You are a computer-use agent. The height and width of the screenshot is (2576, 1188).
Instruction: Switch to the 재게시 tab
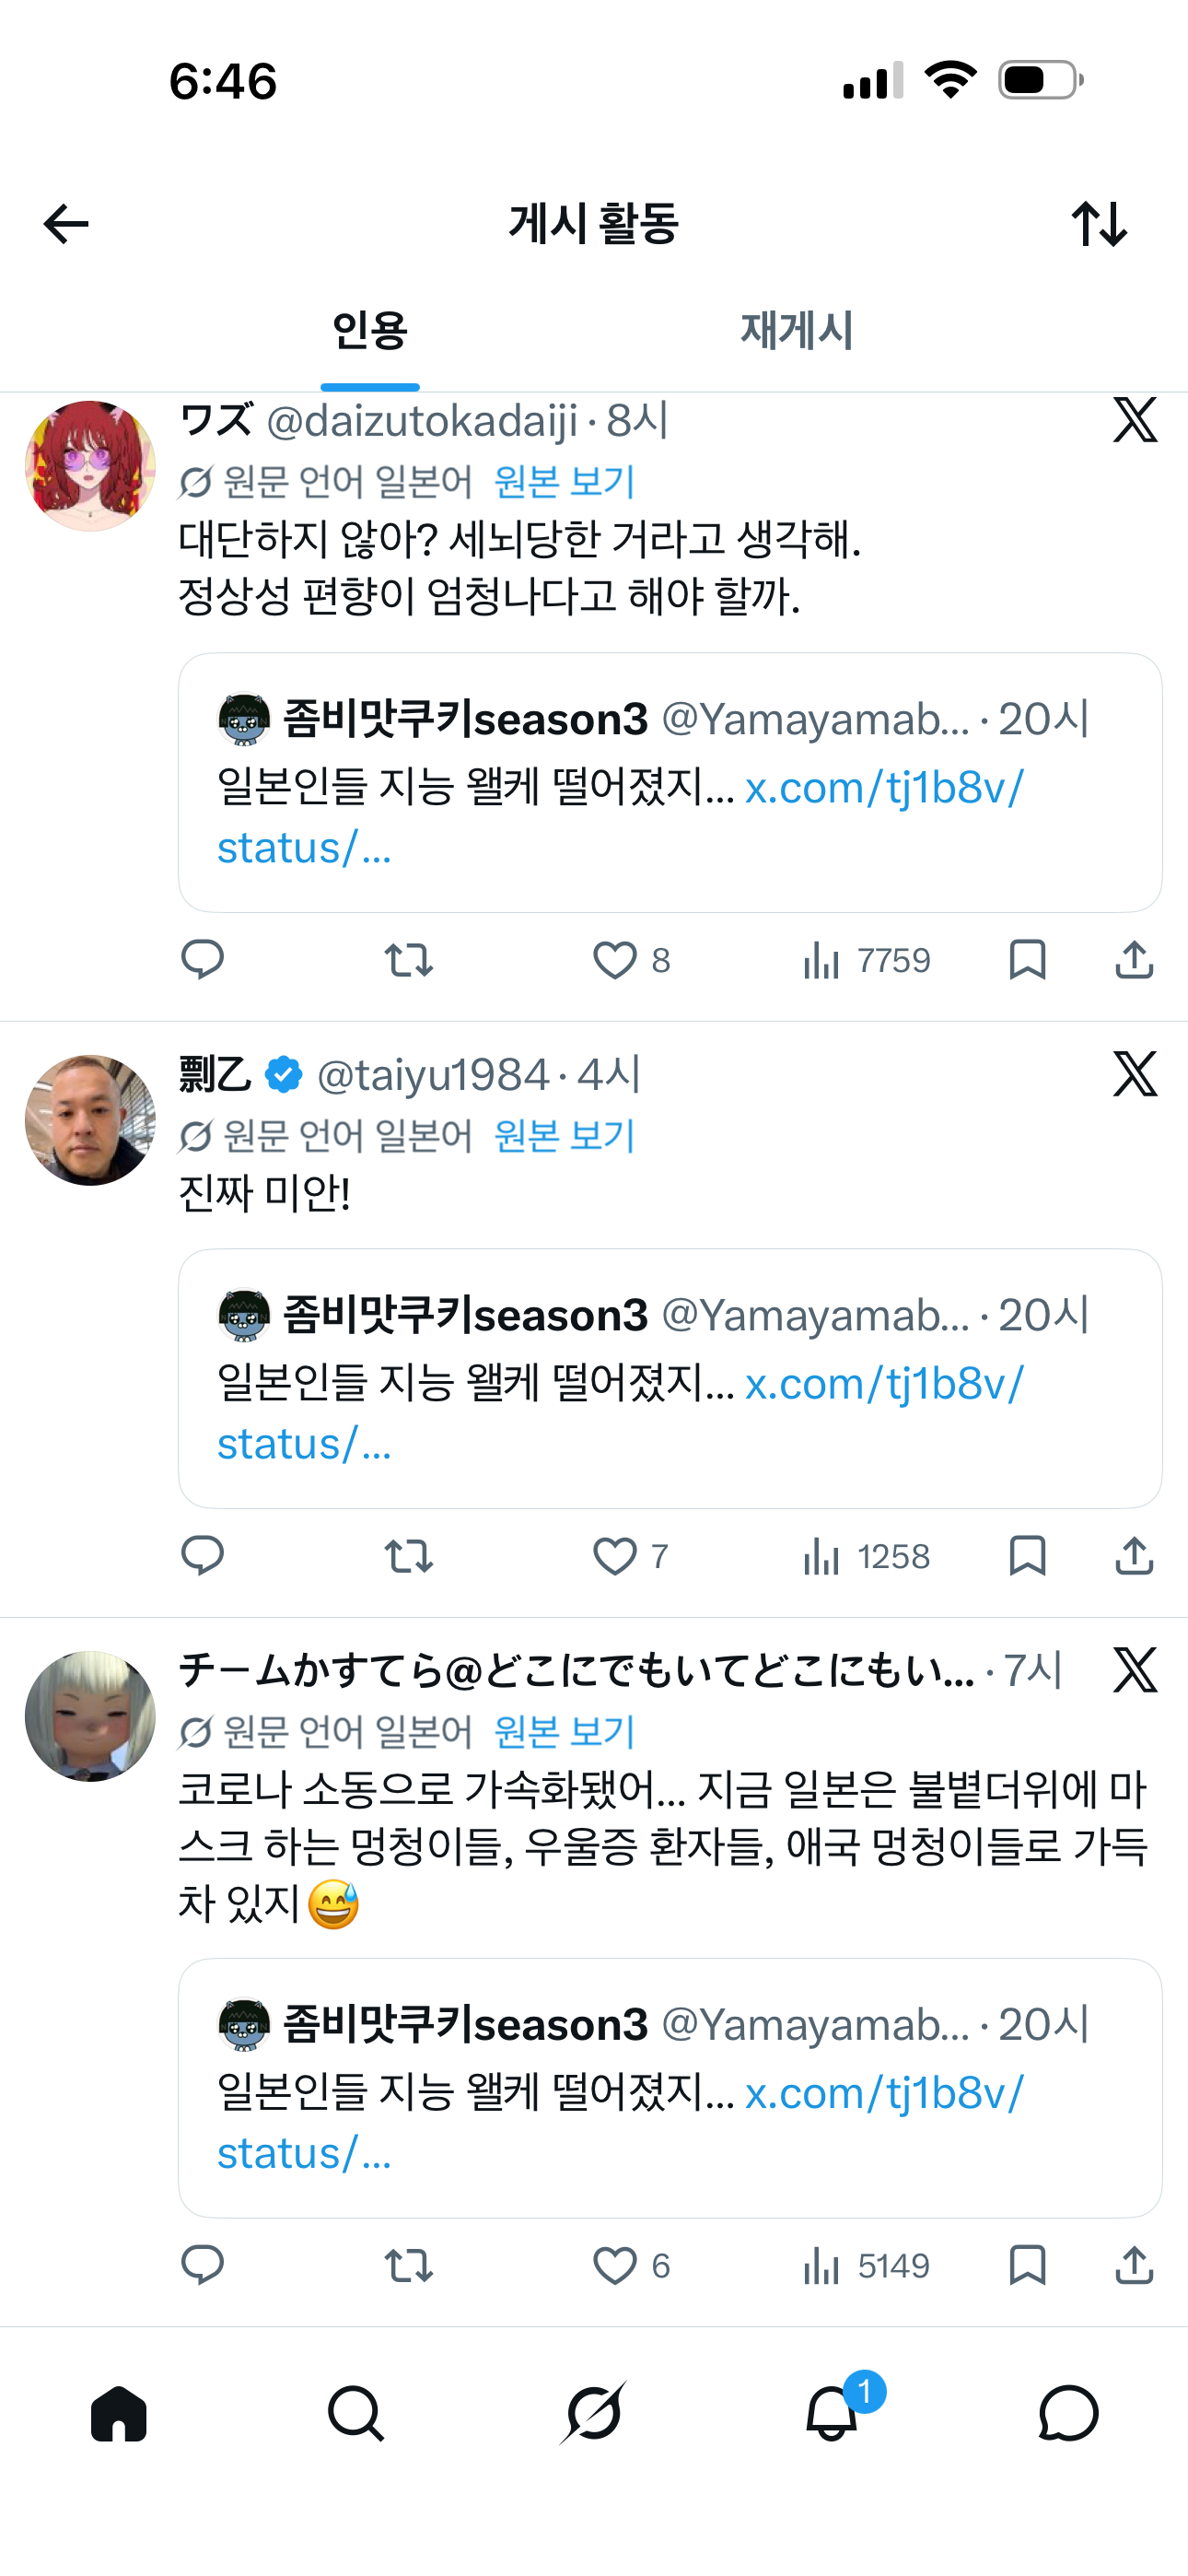click(x=796, y=331)
